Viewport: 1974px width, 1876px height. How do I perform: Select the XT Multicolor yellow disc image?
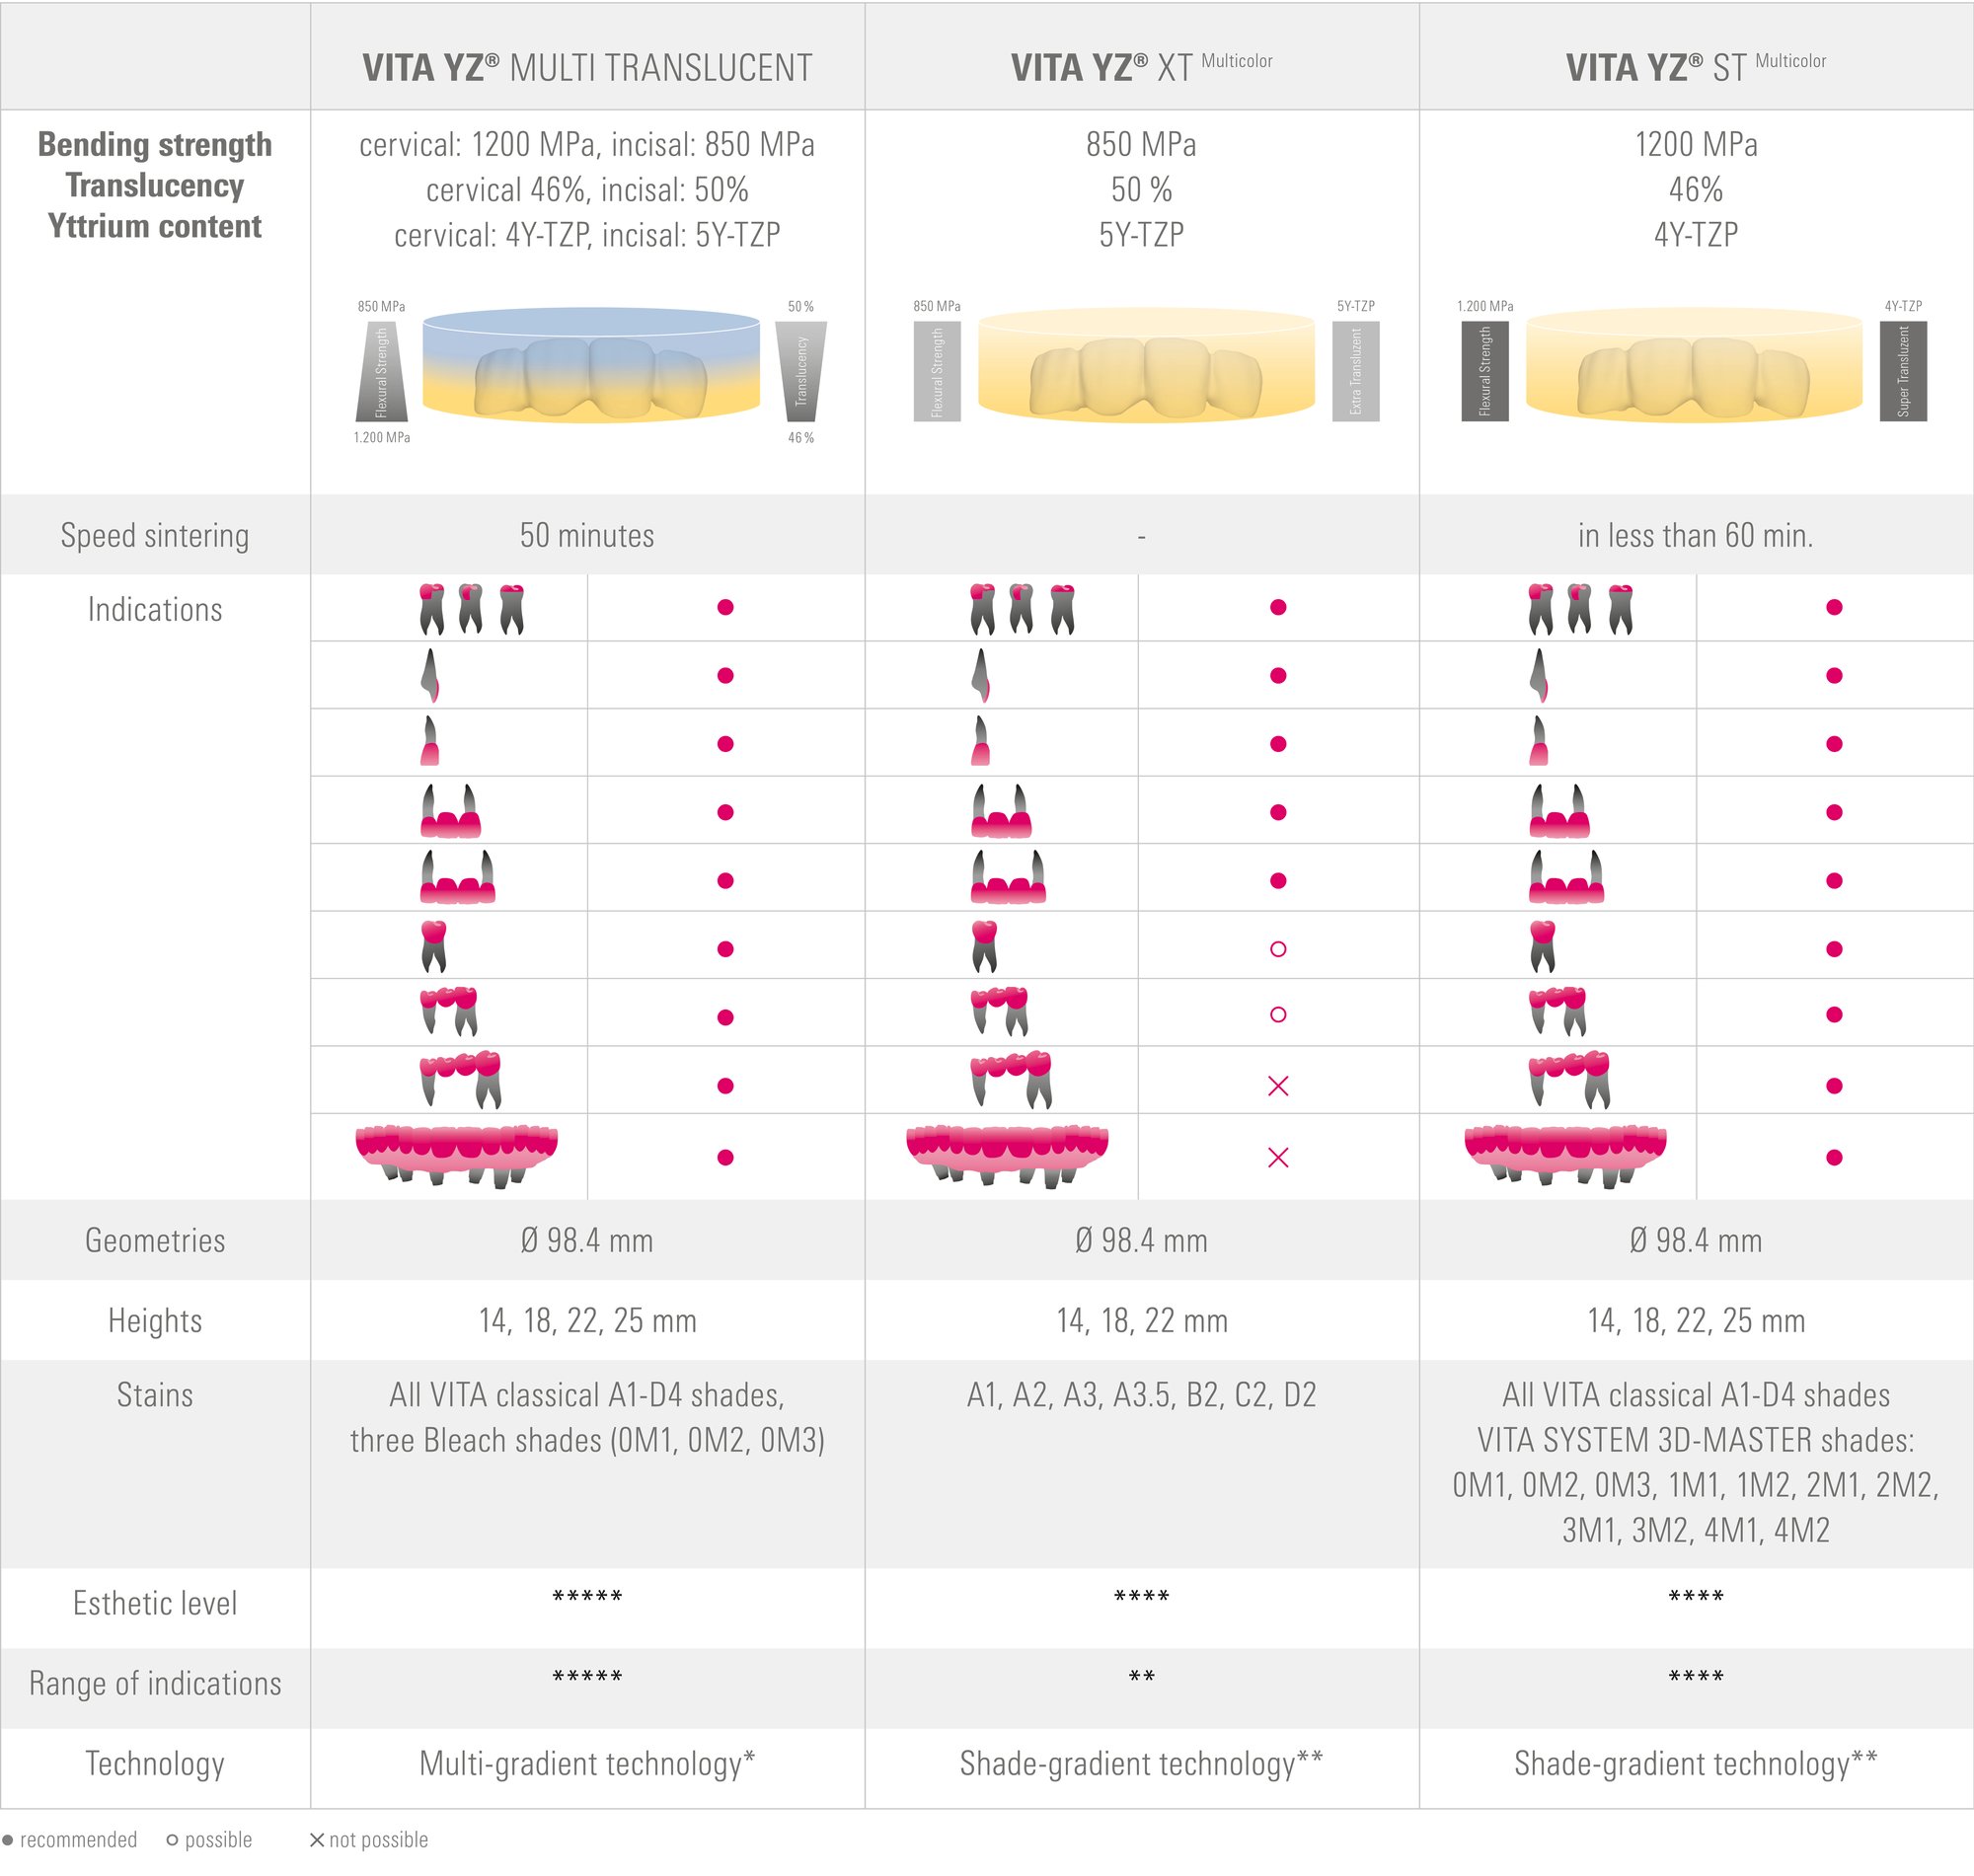1146,365
